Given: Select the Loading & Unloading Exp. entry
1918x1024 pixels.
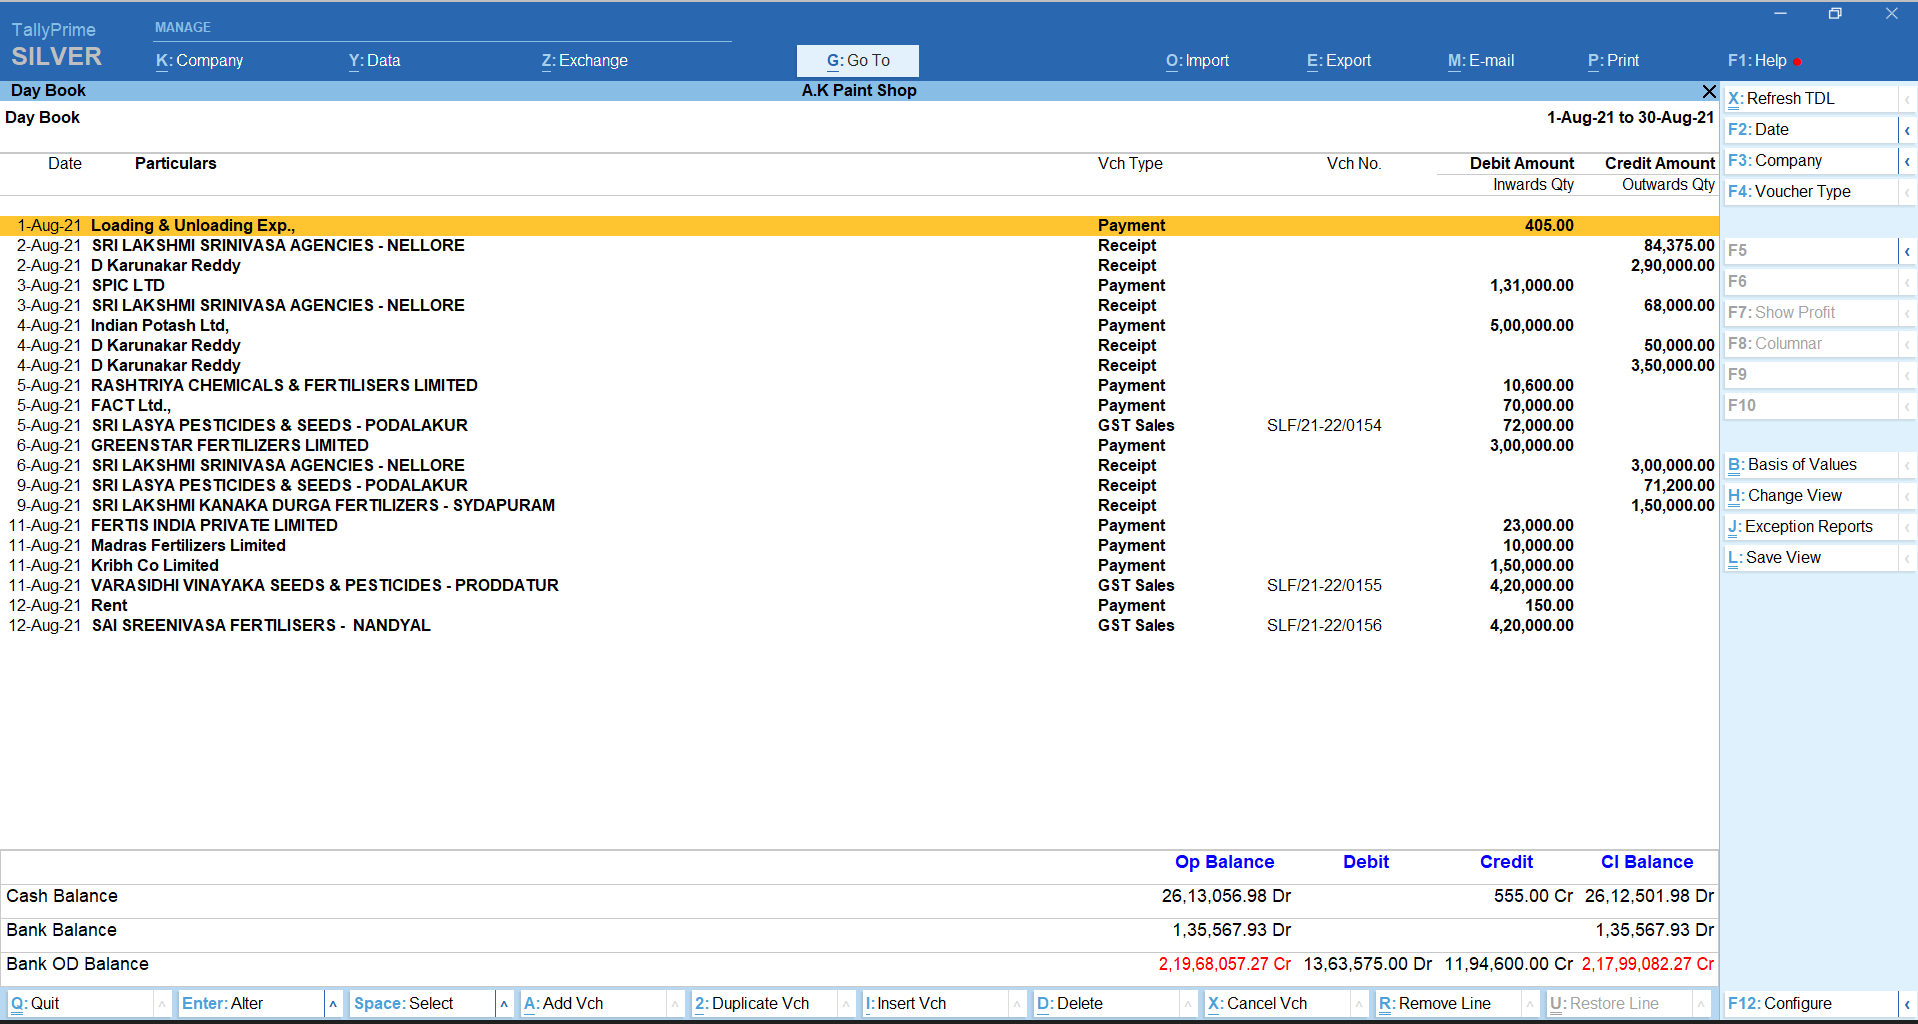Looking at the screenshot, I should [x=859, y=226].
